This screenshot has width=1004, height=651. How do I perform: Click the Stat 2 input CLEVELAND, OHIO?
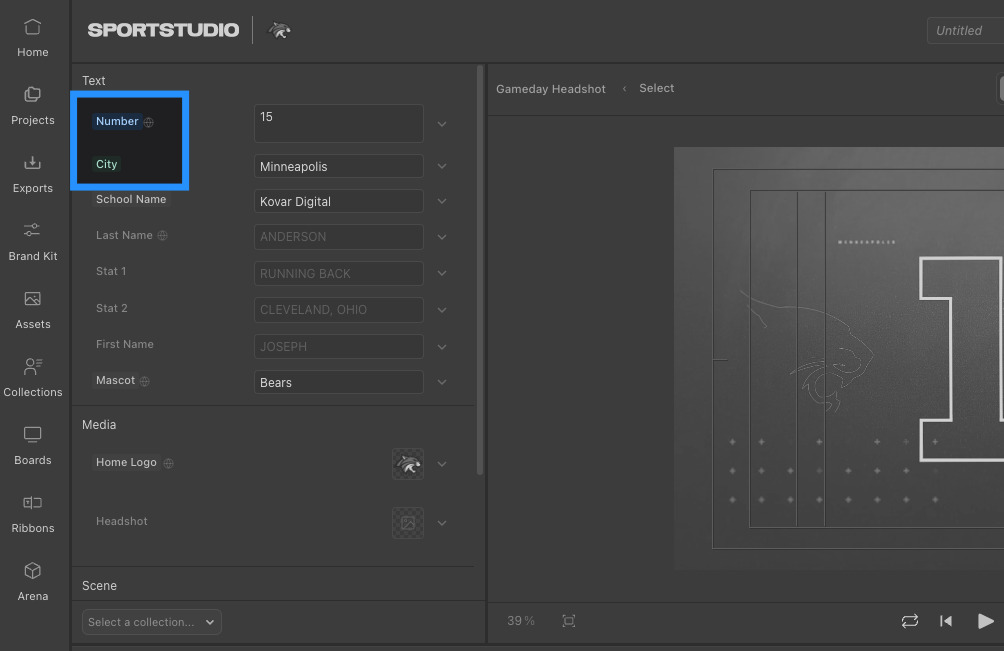pos(339,310)
